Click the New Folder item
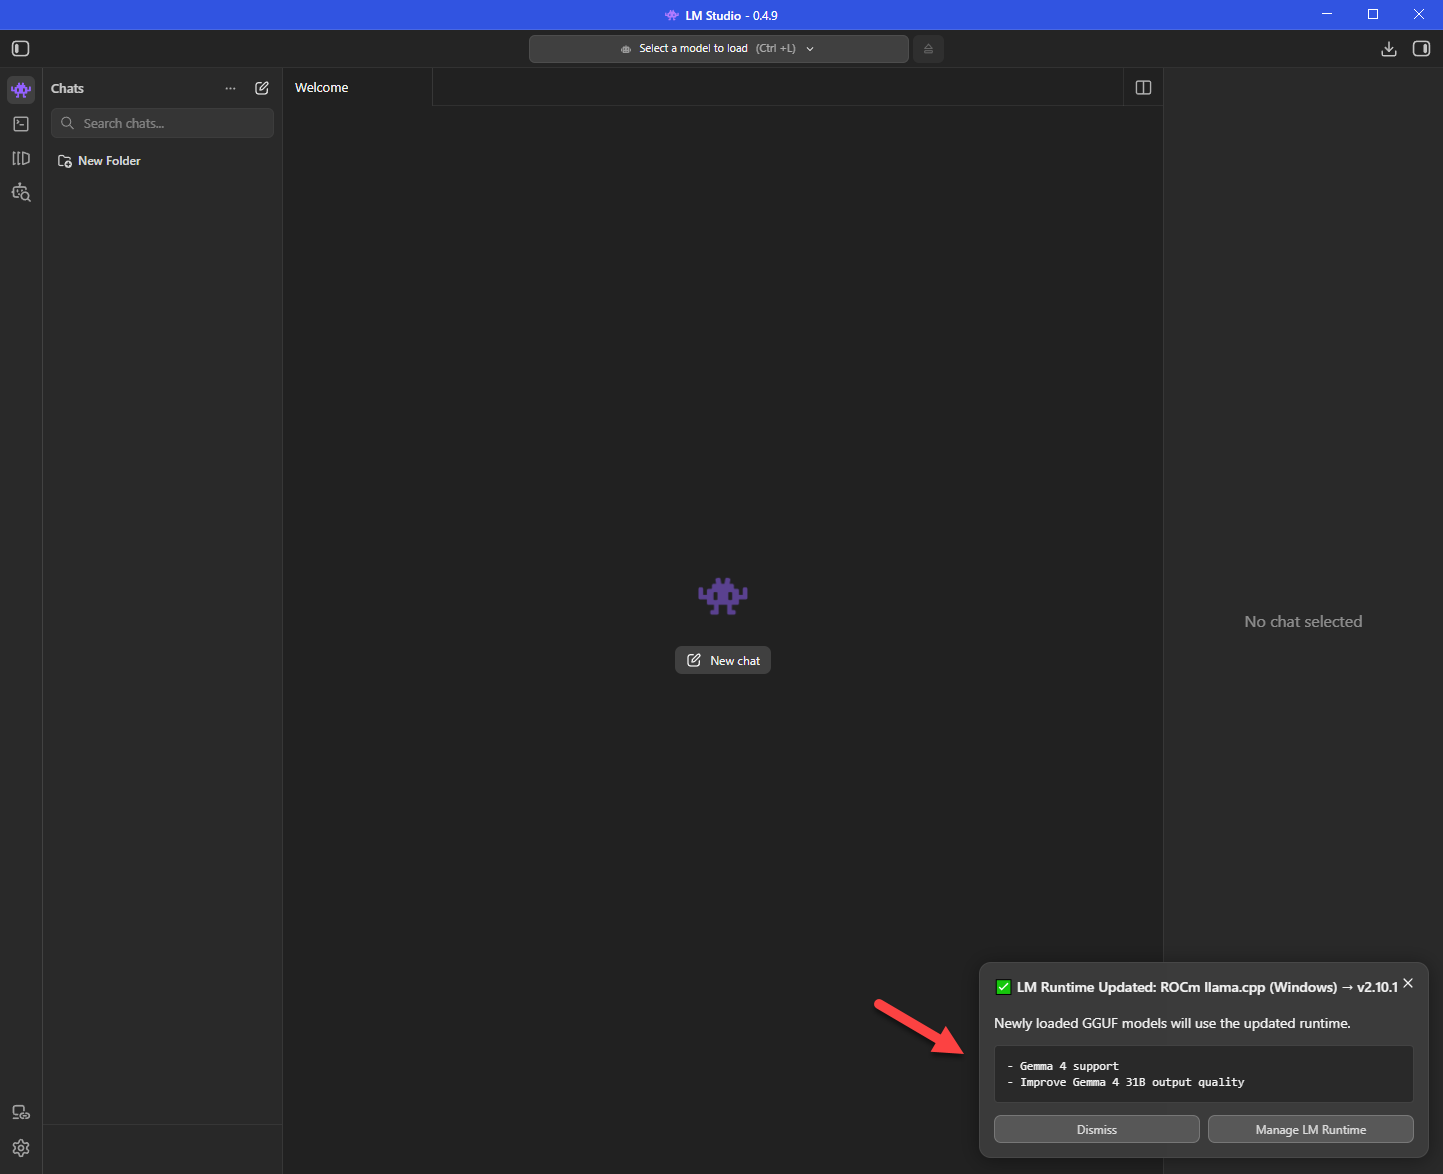Screen dimensions: 1443x1174 pos(99,161)
